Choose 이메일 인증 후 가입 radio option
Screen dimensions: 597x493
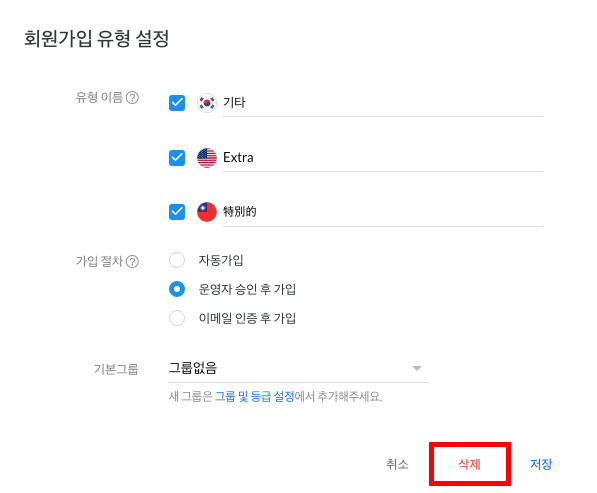pos(177,318)
